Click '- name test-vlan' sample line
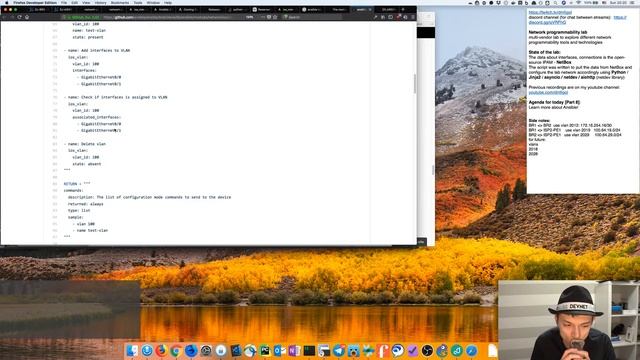 pyautogui.click(x=90, y=231)
